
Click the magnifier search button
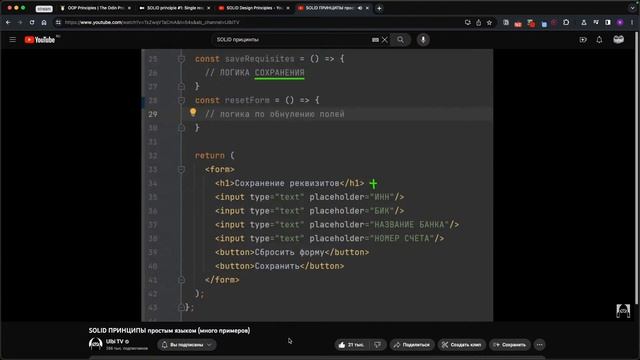click(x=400, y=40)
